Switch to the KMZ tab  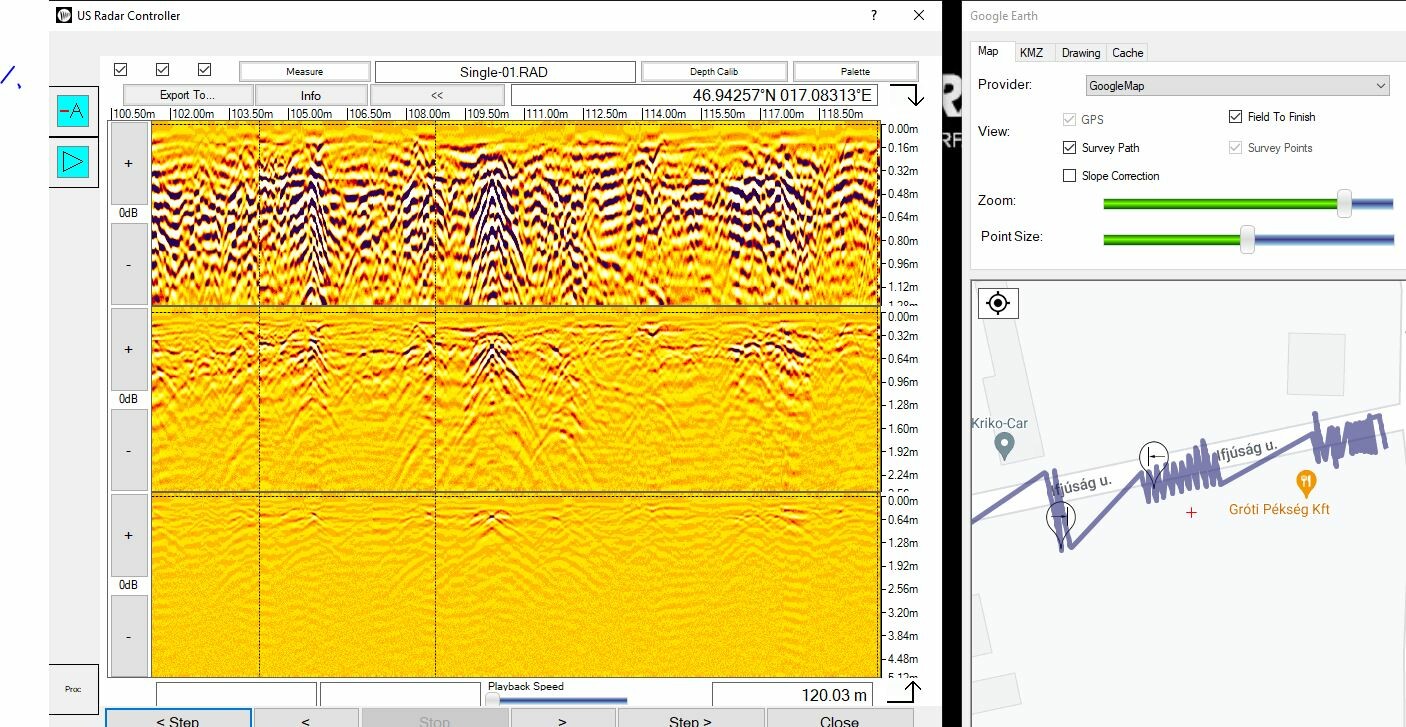(1031, 52)
